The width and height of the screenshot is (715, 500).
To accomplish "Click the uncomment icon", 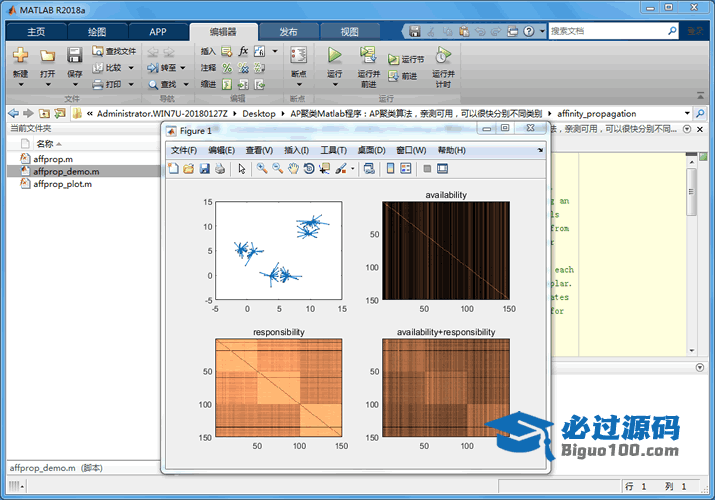I will click(244, 68).
